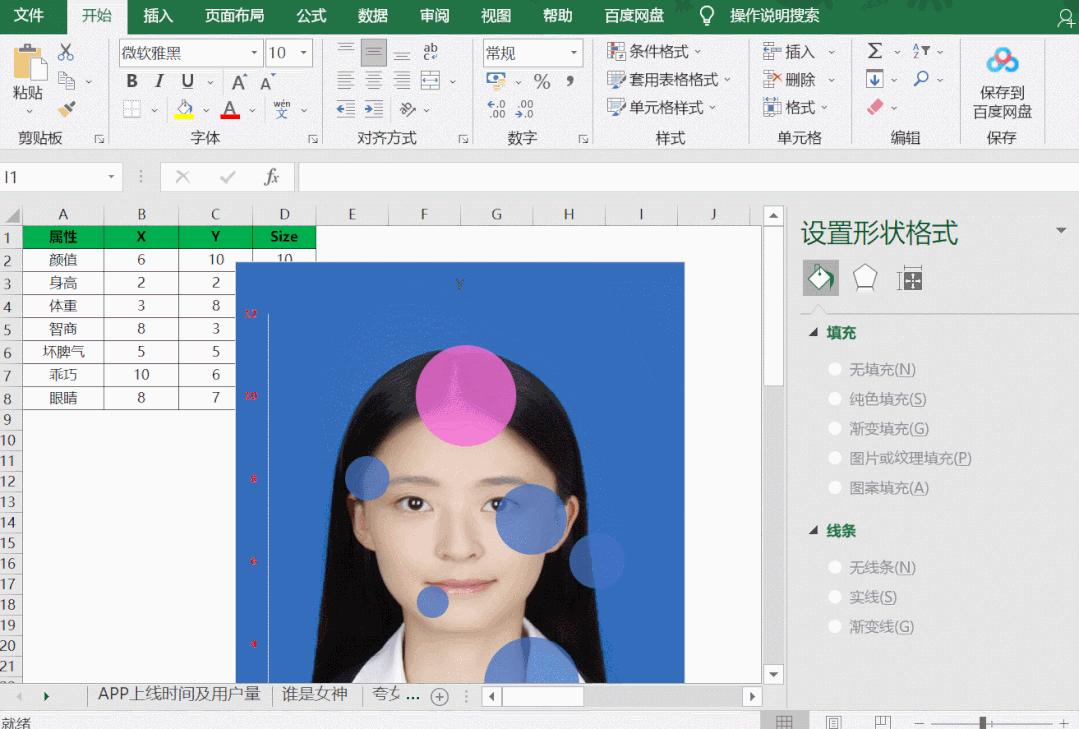1079x729 pixels.
Task: Toggle bold formatting
Action: [130, 80]
